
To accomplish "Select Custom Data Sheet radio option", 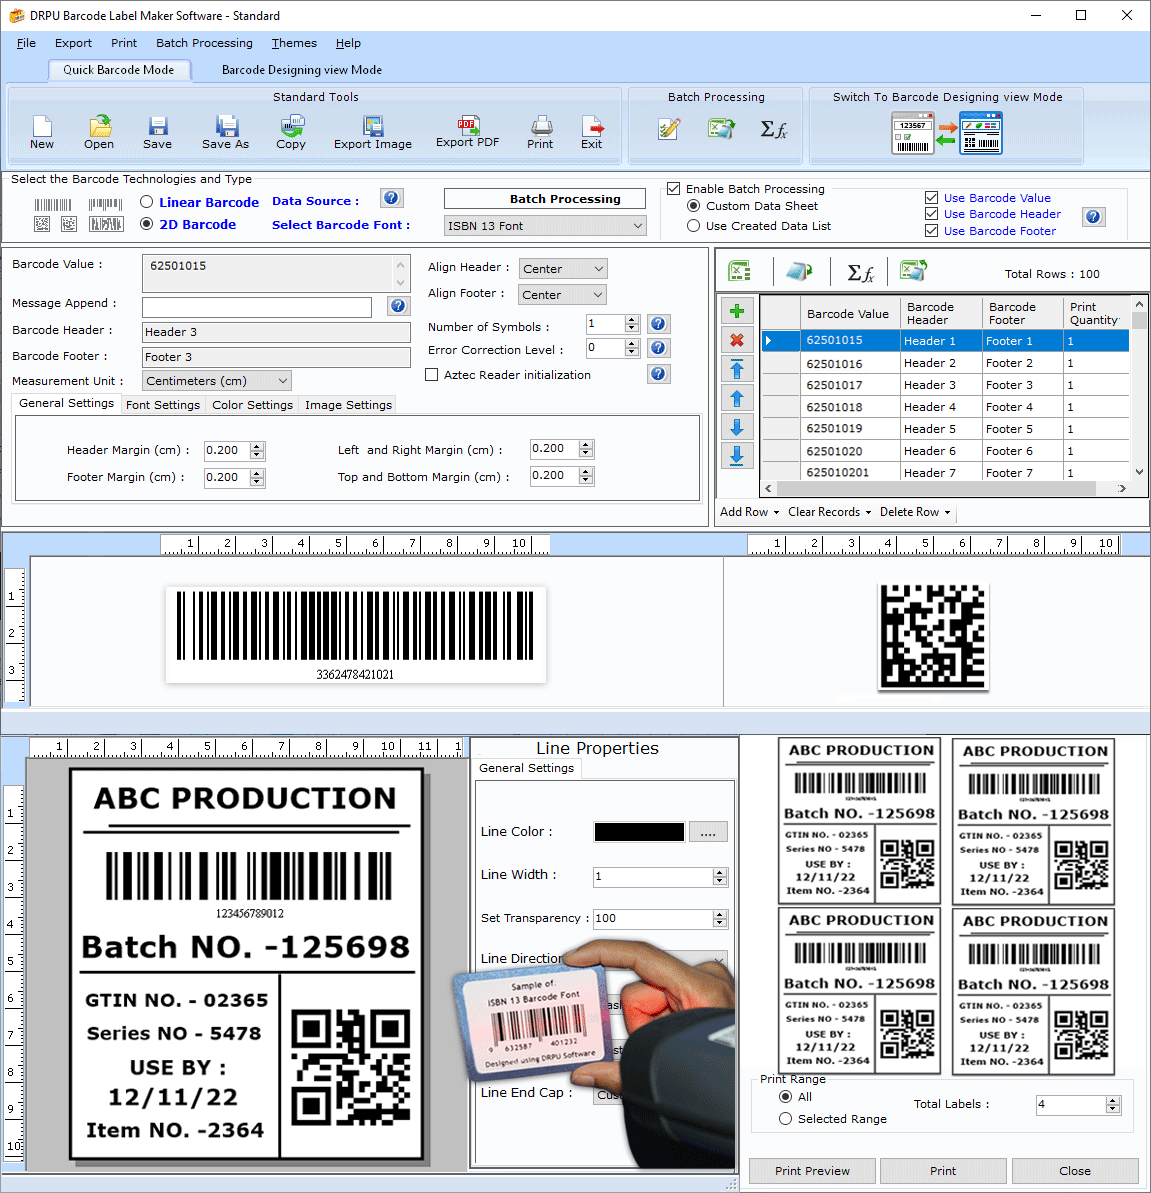I will (694, 206).
